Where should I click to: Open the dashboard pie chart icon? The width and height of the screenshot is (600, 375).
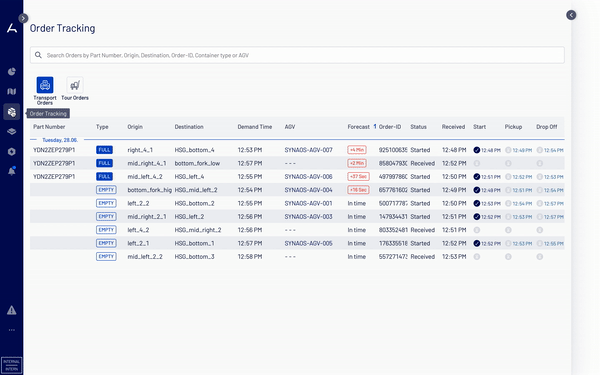11,72
